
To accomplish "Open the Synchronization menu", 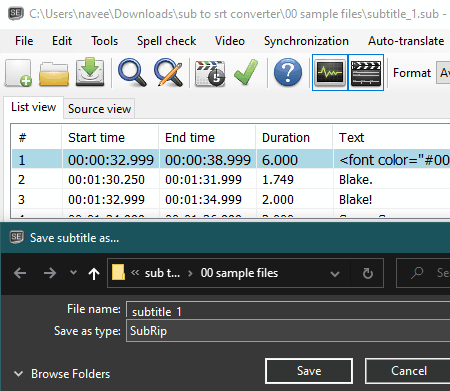I will pyautogui.click(x=306, y=41).
